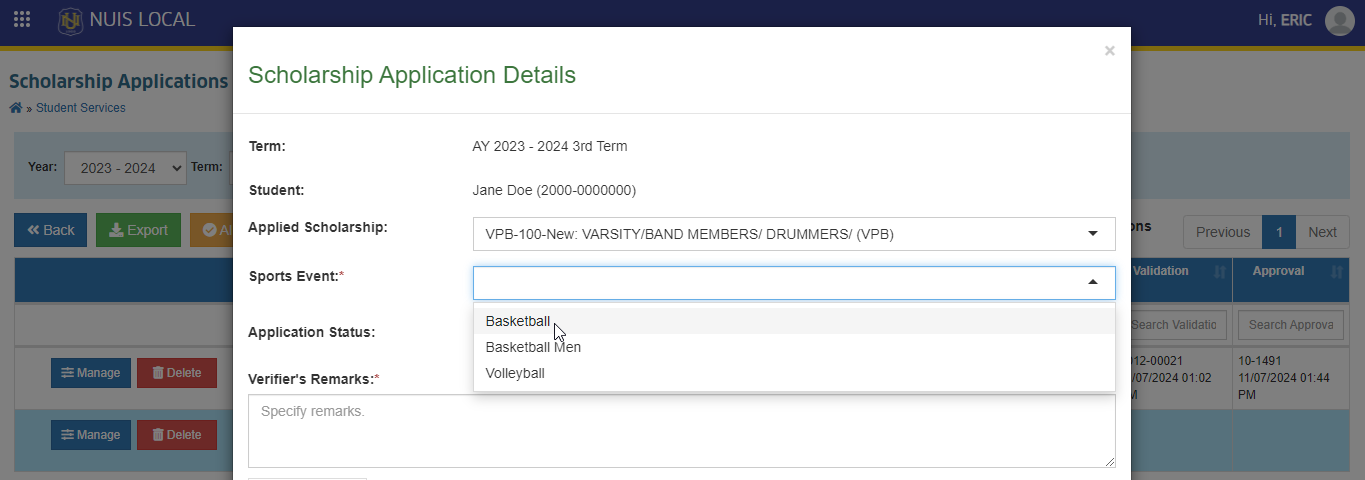Collapse the Sports Event dropdown arrow
1365x480 pixels.
[x=1093, y=283]
